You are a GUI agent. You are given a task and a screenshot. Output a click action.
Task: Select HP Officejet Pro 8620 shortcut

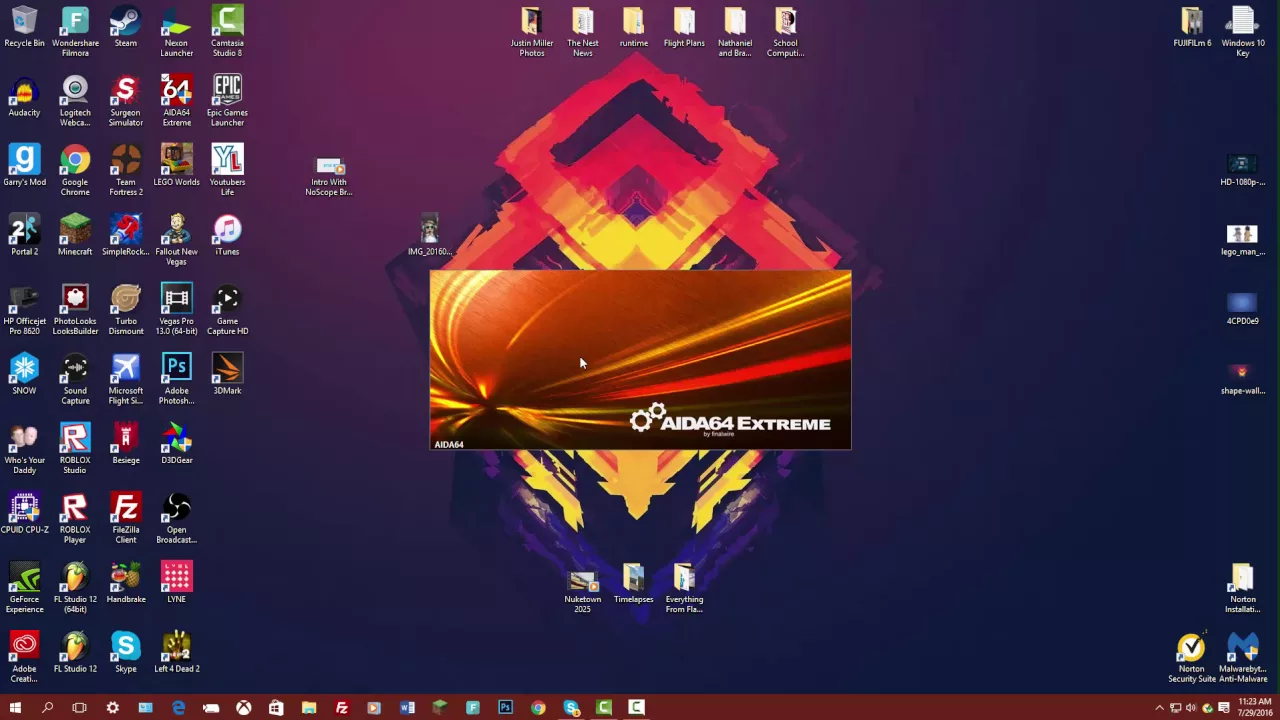[24, 311]
